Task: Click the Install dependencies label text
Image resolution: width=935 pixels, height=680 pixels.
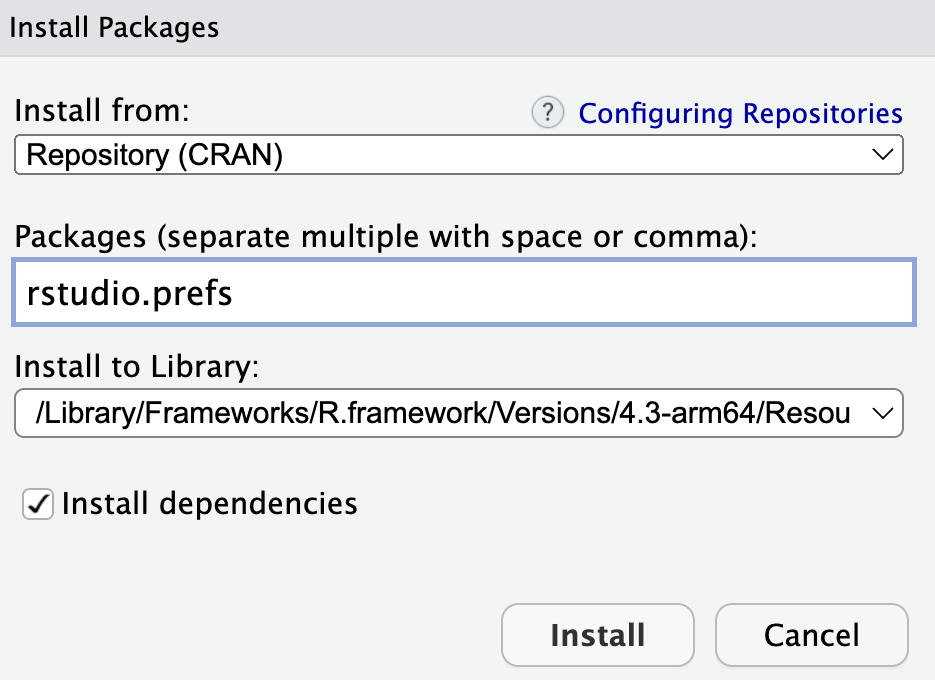Action: 209,503
